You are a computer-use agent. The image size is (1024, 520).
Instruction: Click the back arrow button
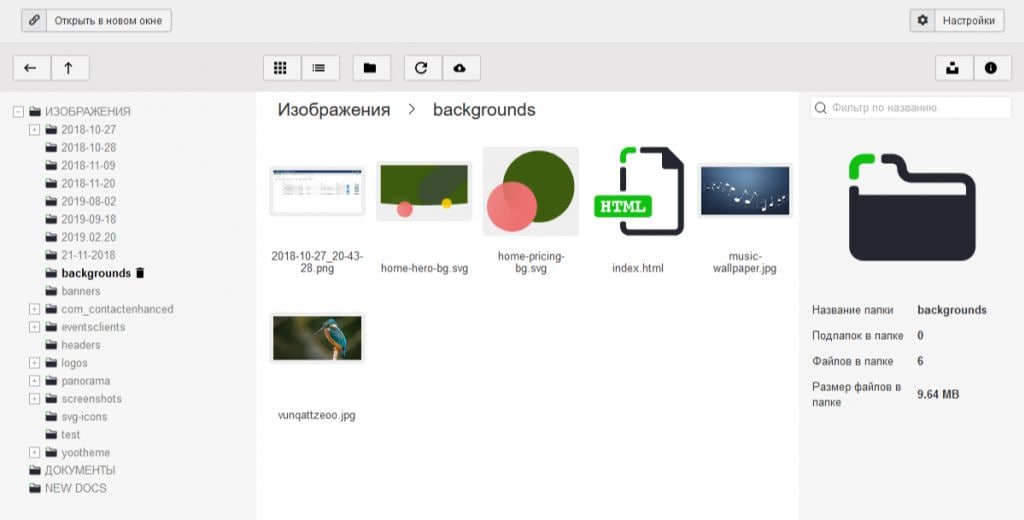click(x=31, y=68)
